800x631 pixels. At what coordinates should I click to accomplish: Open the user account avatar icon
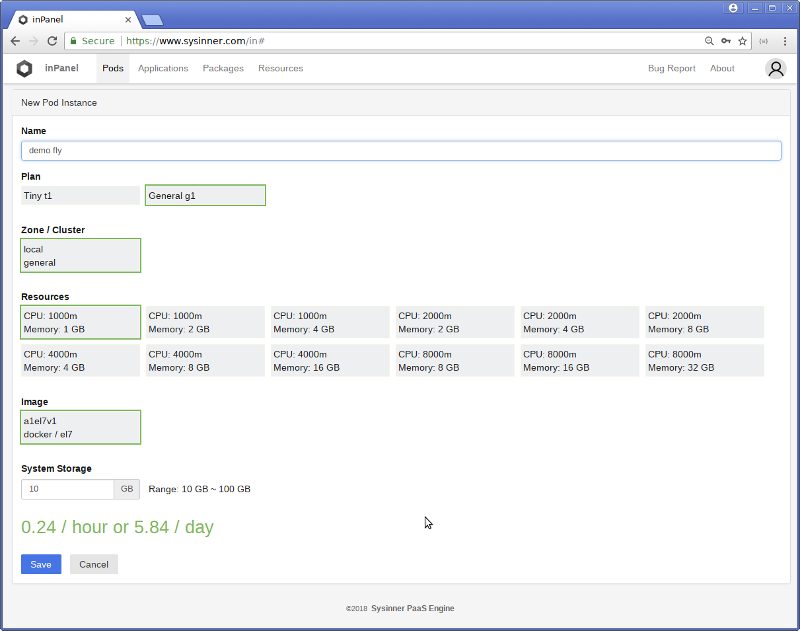coord(776,68)
